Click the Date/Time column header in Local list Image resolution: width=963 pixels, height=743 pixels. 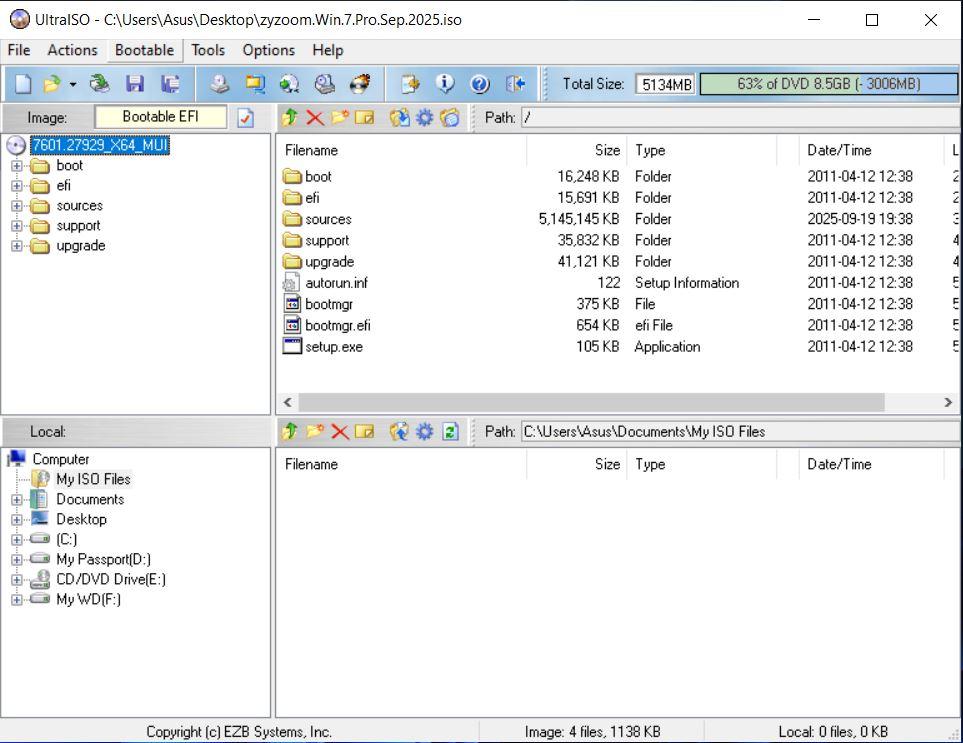coord(860,464)
